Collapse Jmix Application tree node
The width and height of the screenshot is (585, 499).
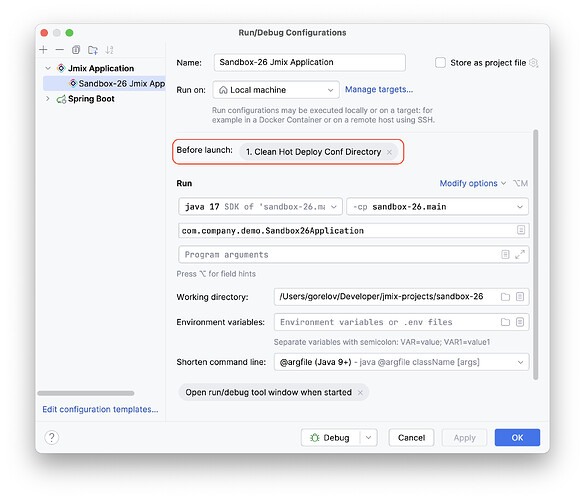(x=48, y=68)
